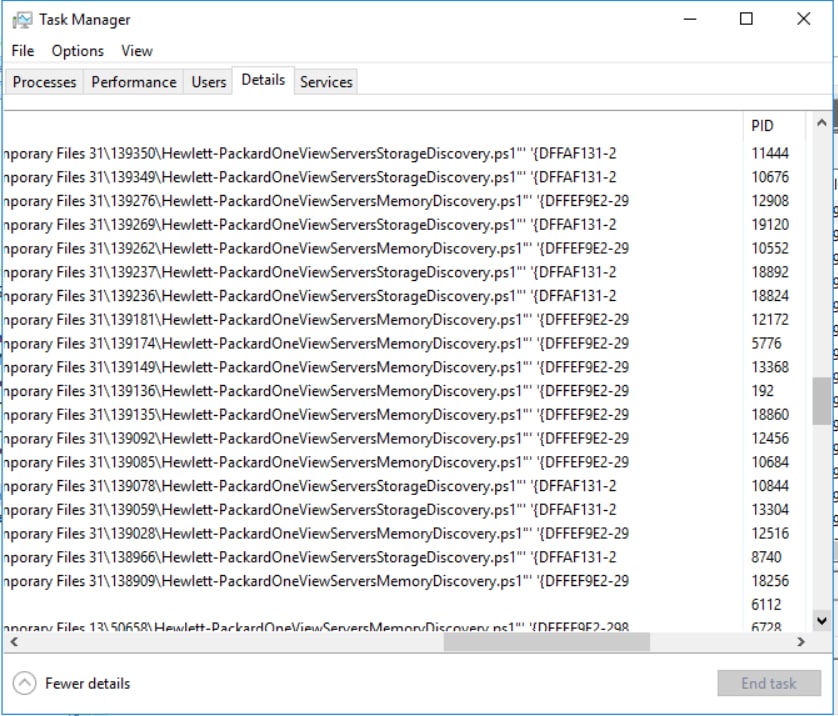838x716 pixels.
Task: Click PID value 12516
Action: pos(770,533)
